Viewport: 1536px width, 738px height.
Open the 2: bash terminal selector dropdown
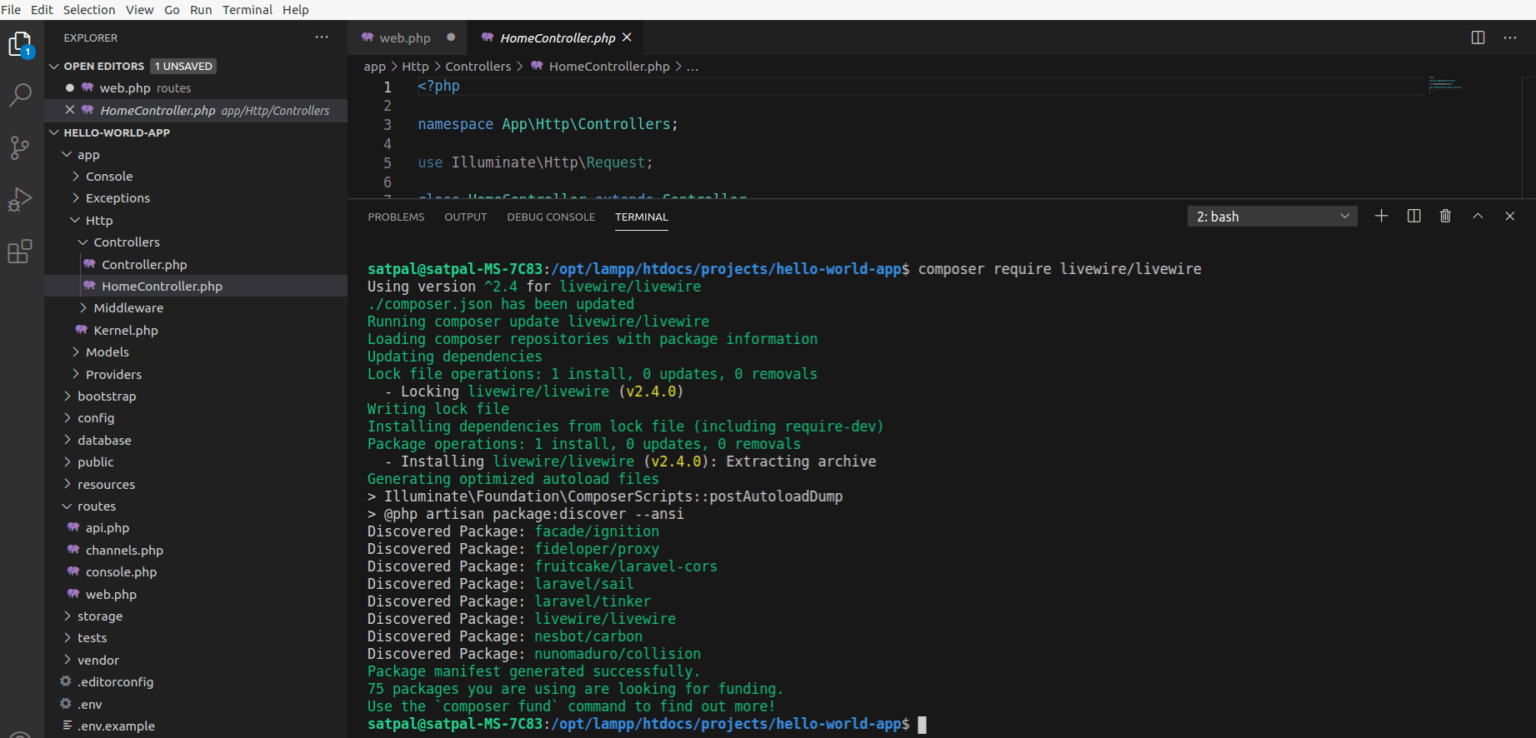(x=1271, y=215)
